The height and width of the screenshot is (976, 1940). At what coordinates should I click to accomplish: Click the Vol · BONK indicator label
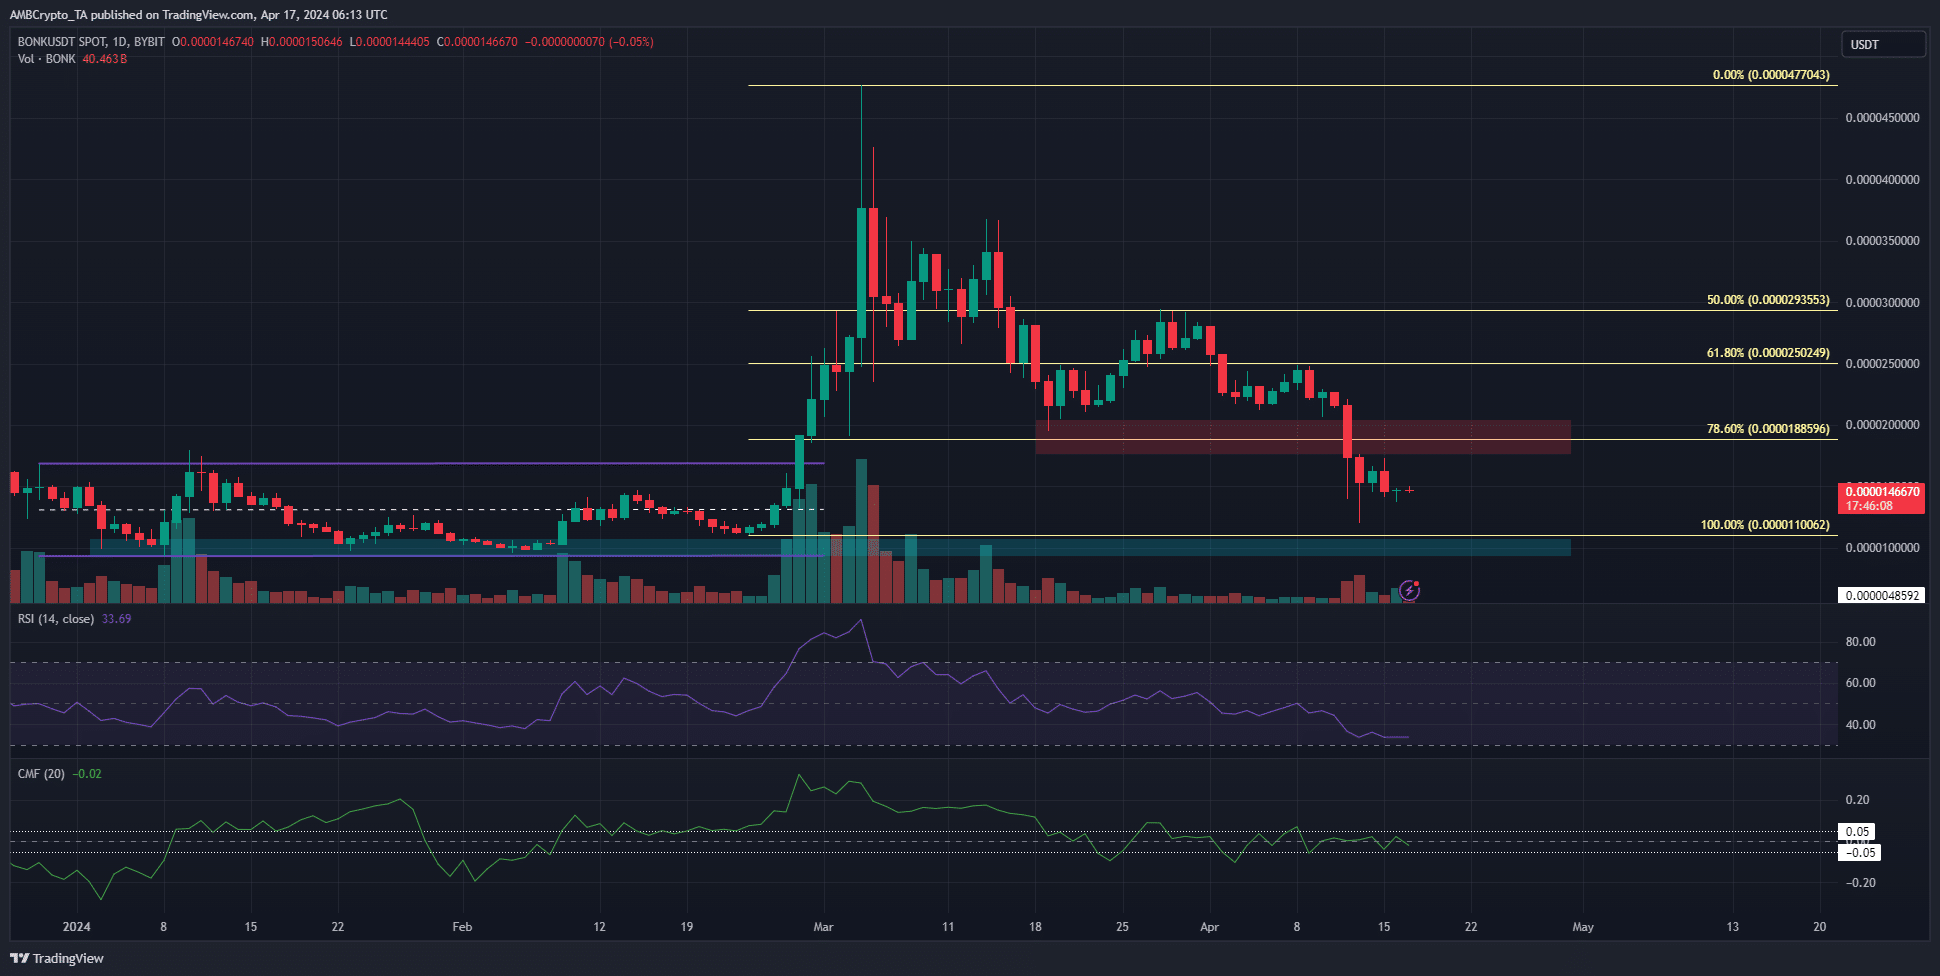click(46, 59)
